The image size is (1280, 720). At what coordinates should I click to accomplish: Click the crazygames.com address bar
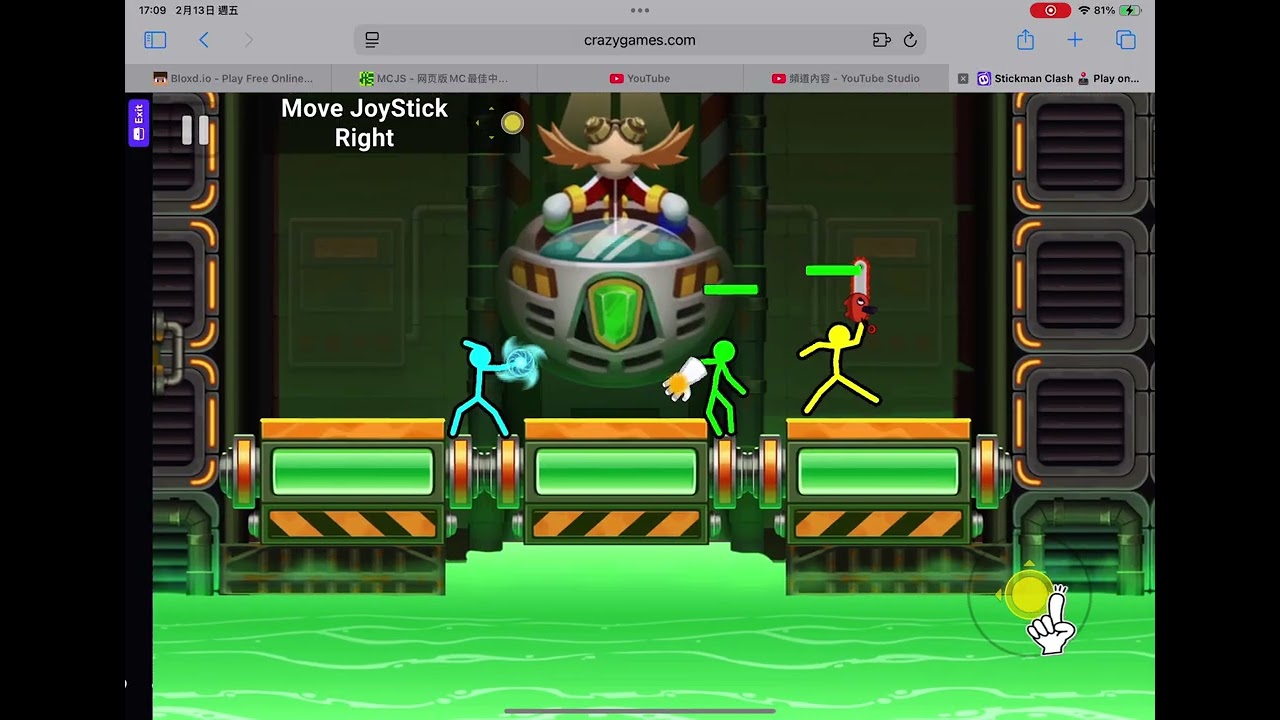click(640, 40)
